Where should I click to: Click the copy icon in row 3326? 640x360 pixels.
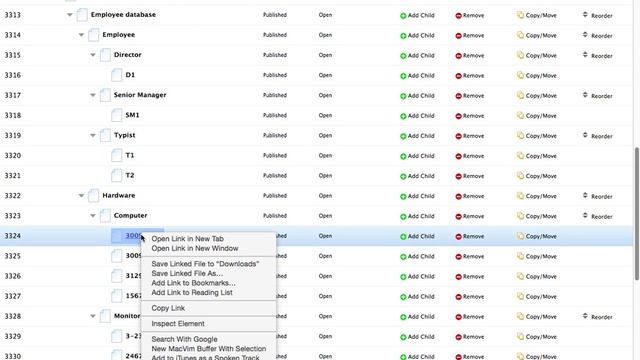[520, 276]
